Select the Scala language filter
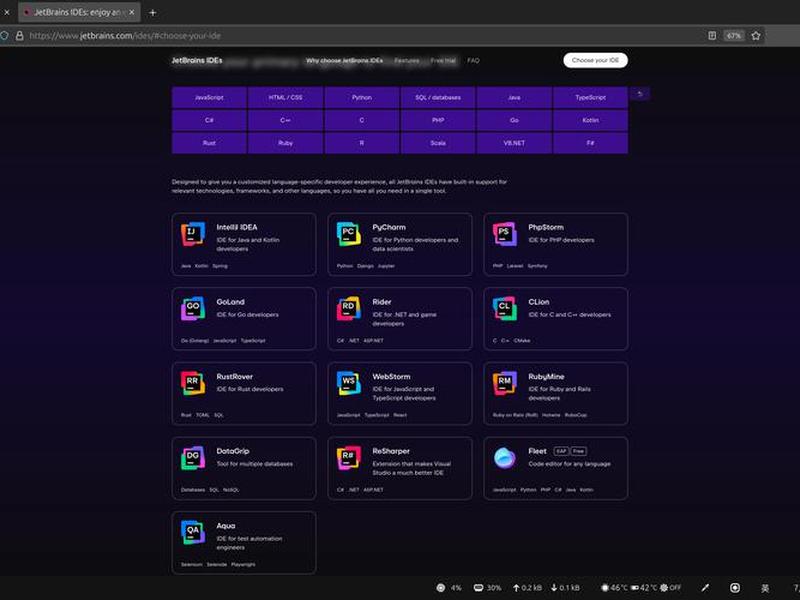The image size is (800, 600). [x=438, y=143]
